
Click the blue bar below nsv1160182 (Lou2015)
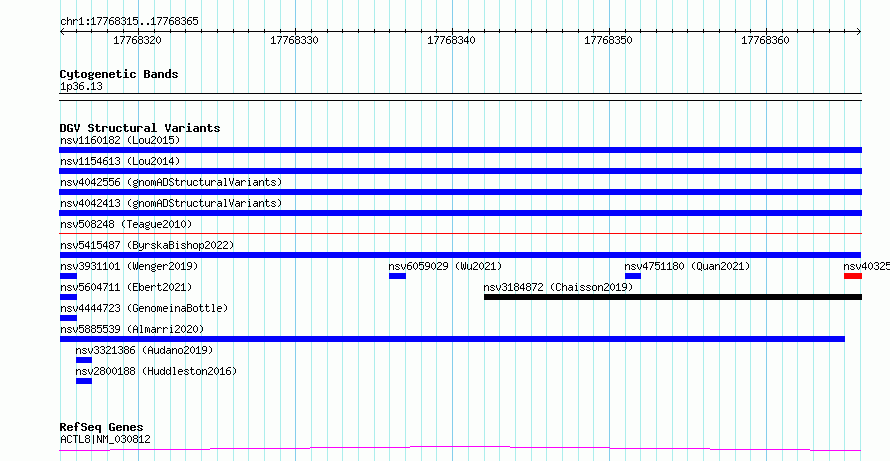click(x=460, y=150)
